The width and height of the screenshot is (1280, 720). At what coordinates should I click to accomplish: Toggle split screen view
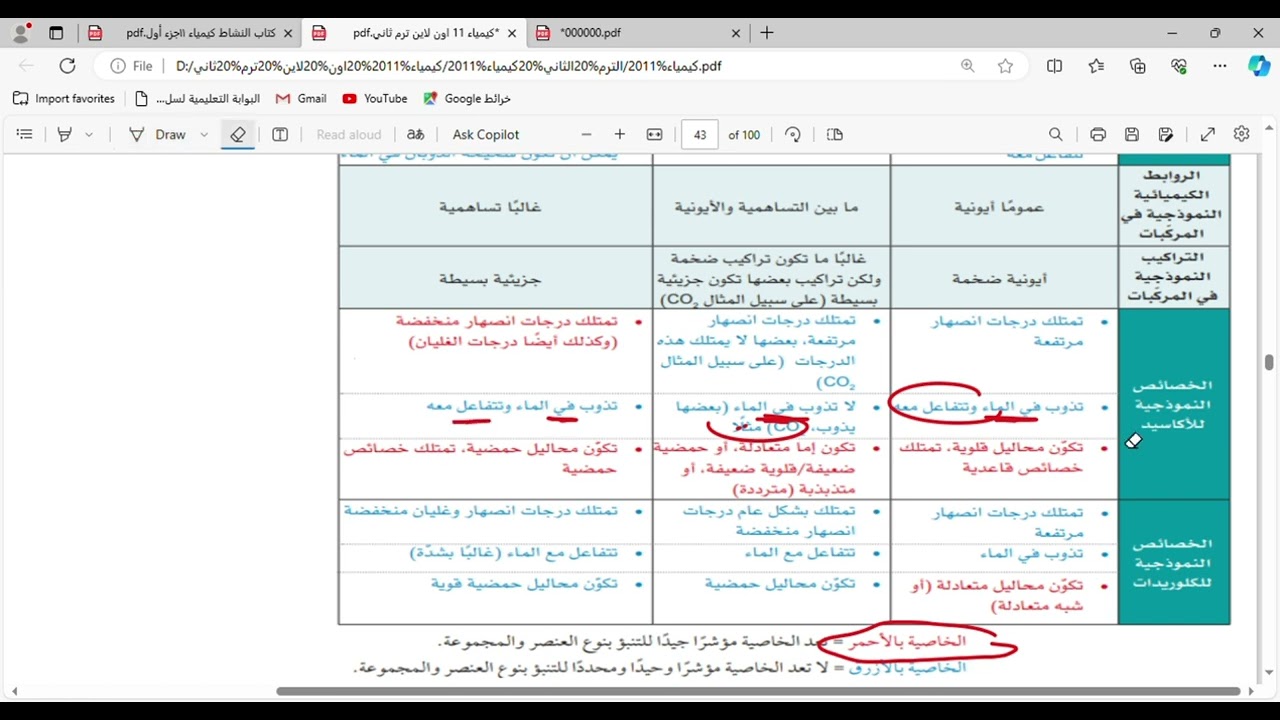pyautogui.click(x=1054, y=66)
